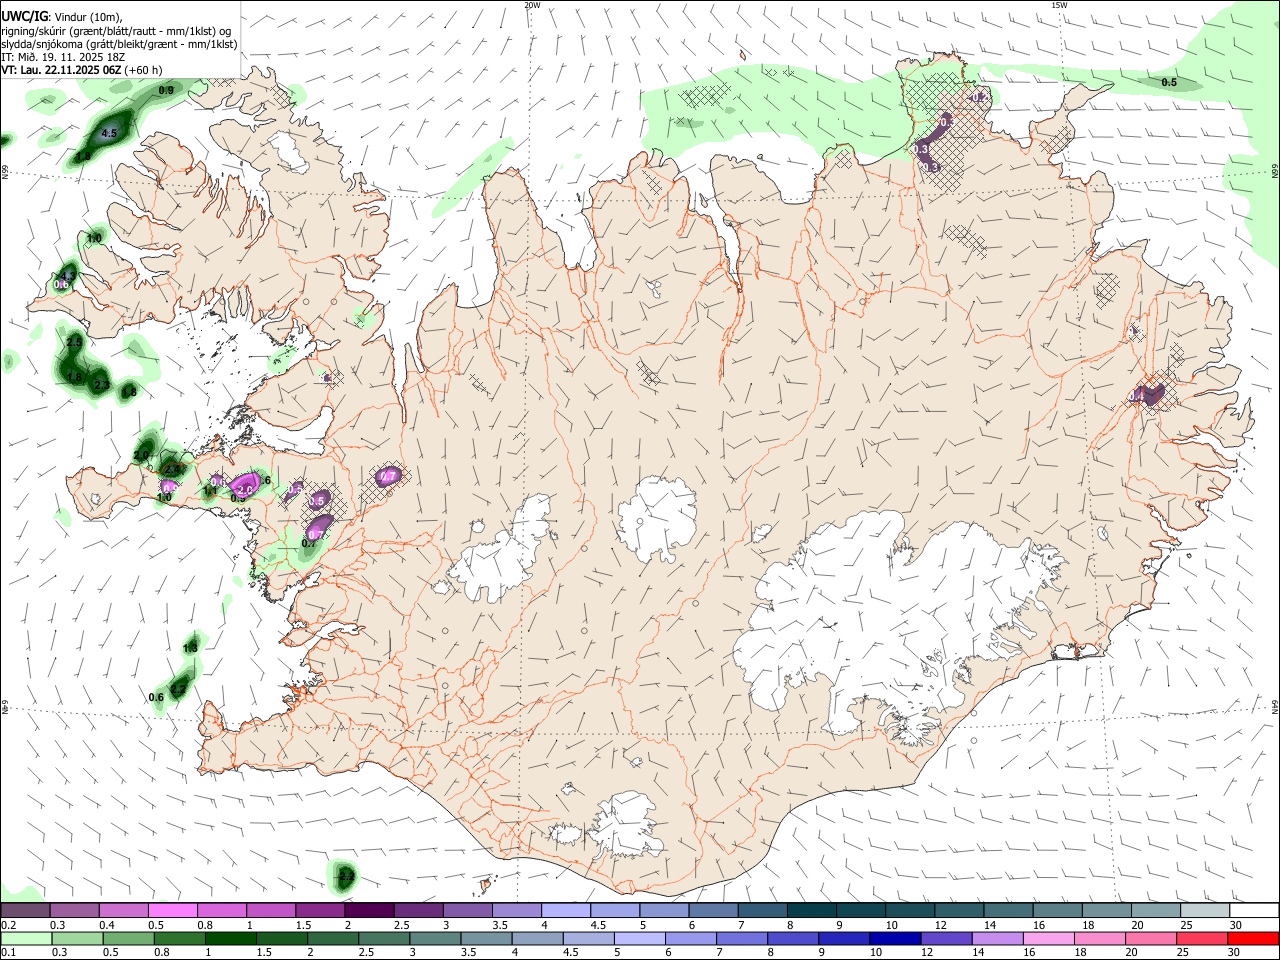The height and width of the screenshot is (960, 1280).
Task: Pick the white swatch above 30 on the upper scale
Action: (1254, 911)
